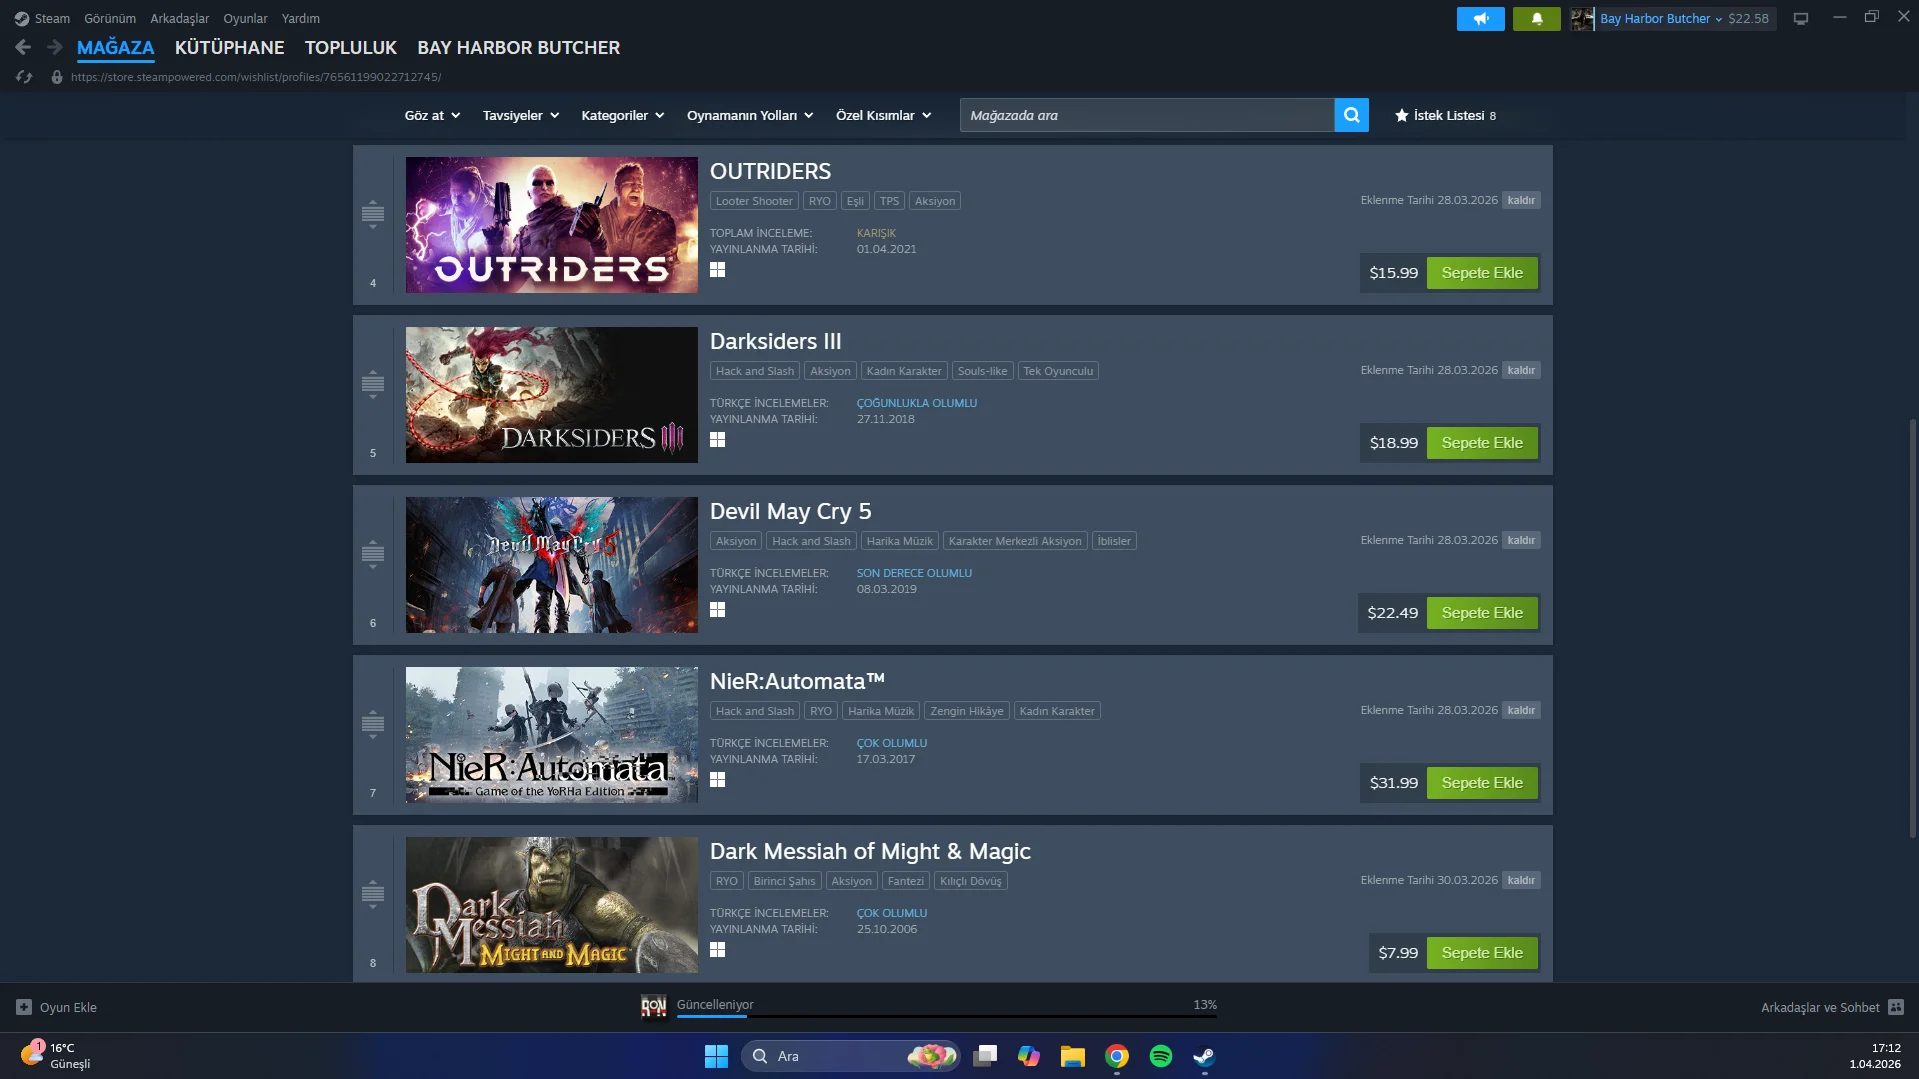1919x1079 pixels.
Task: Click the back navigation arrow
Action: tap(23, 47)
